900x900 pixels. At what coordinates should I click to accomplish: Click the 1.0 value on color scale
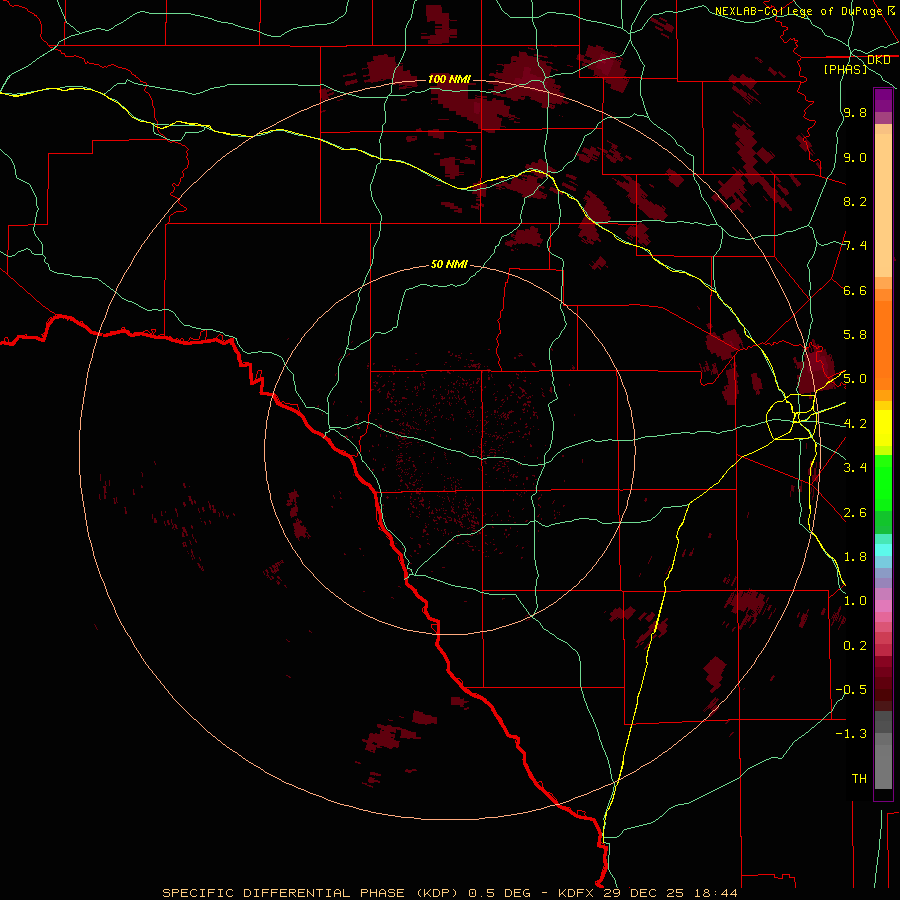855,601
